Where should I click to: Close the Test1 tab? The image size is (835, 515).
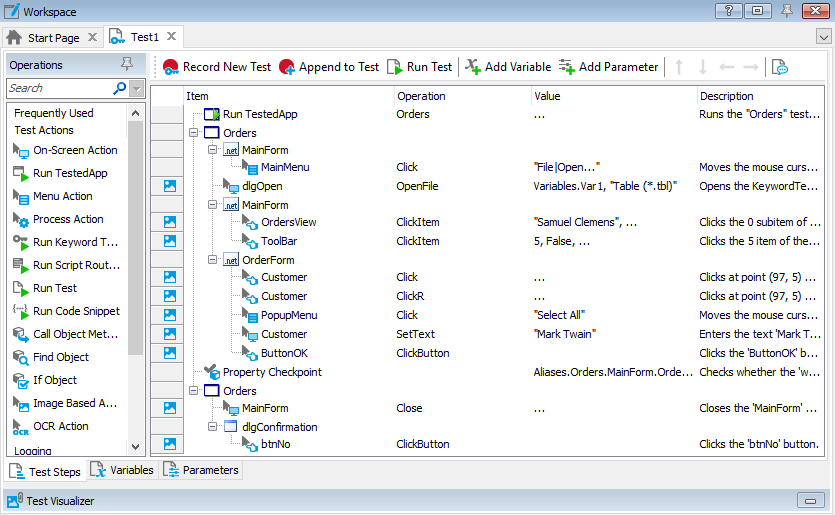pos(171,36)
